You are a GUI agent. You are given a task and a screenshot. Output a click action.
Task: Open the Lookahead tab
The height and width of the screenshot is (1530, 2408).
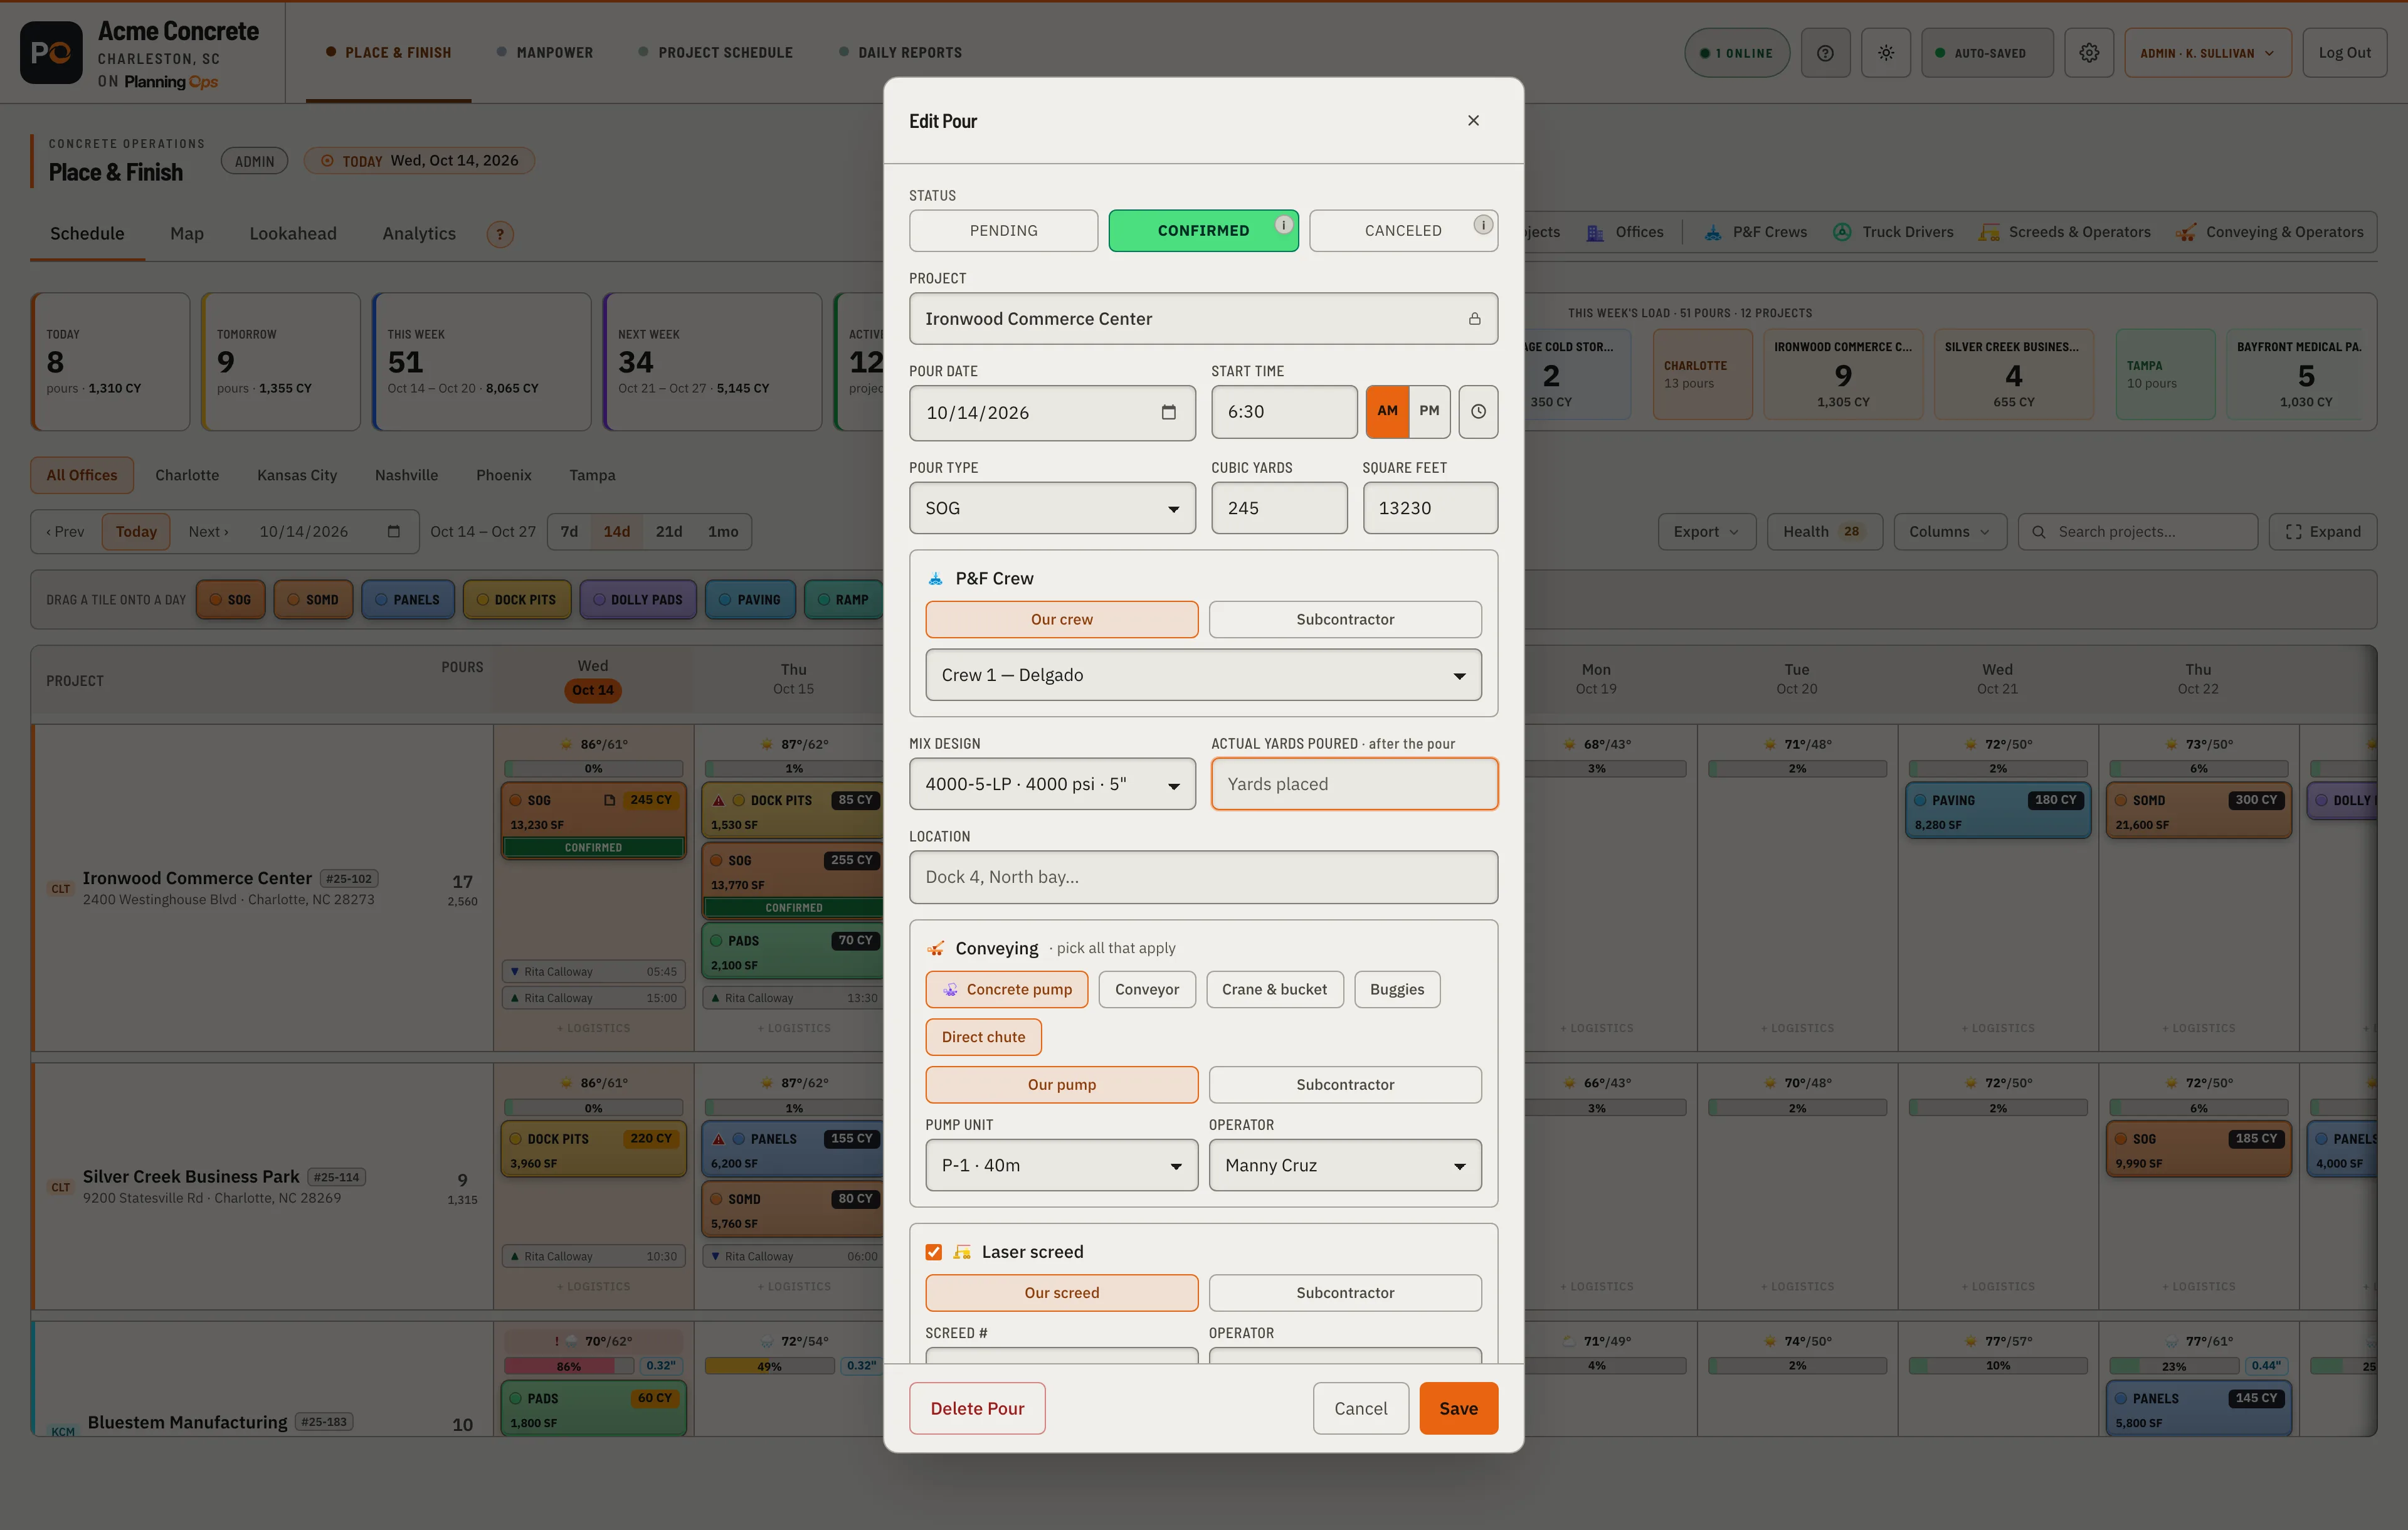point(293,234)
